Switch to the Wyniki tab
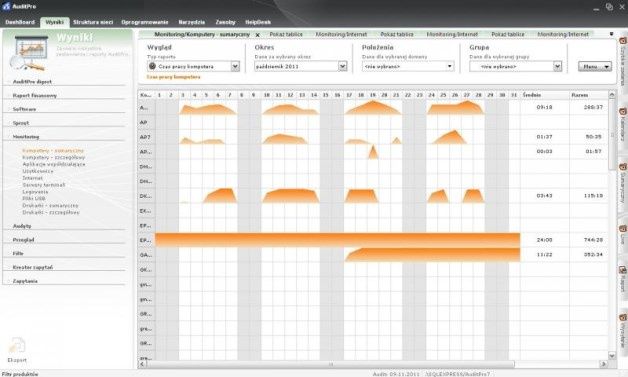 coord(54,22)
